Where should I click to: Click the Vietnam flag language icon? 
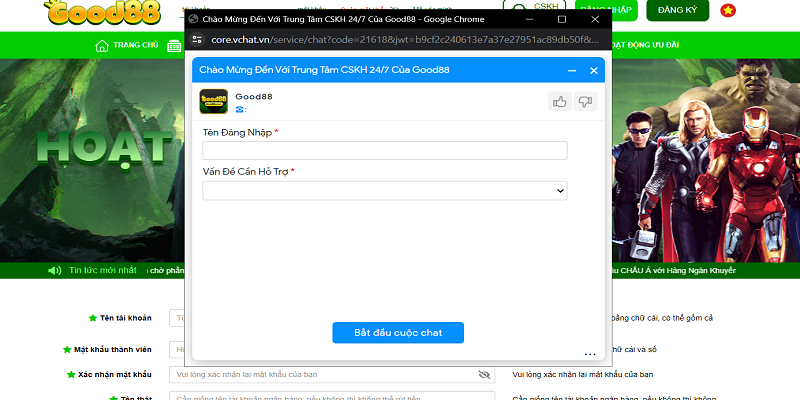click(x=727, y=10)
